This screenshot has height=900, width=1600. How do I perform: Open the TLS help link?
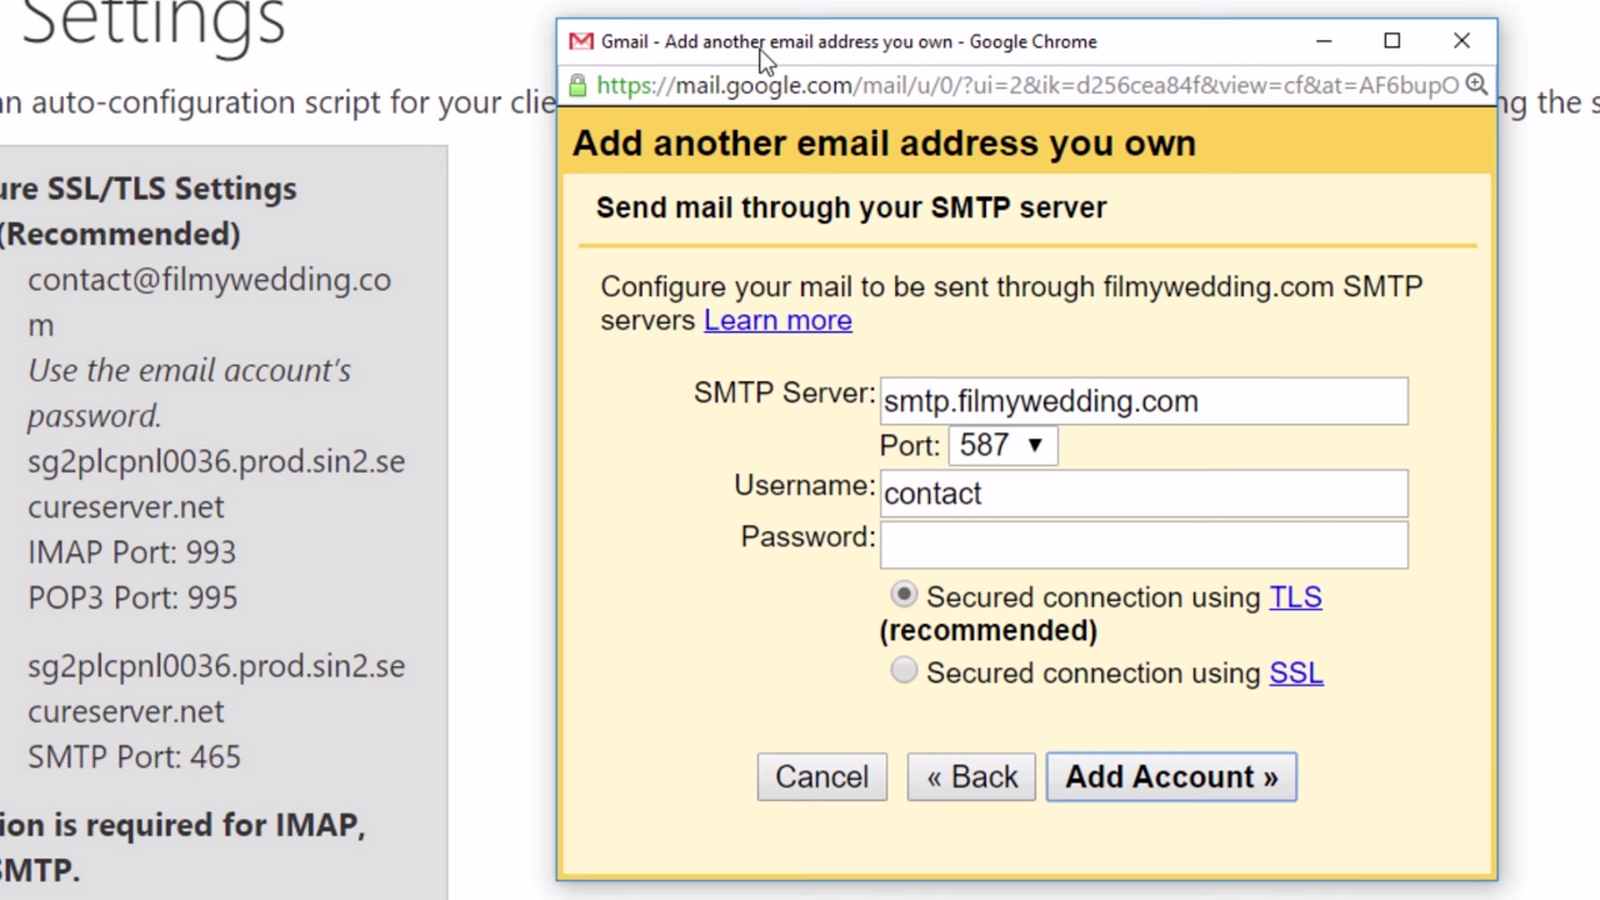[1296, 597]
